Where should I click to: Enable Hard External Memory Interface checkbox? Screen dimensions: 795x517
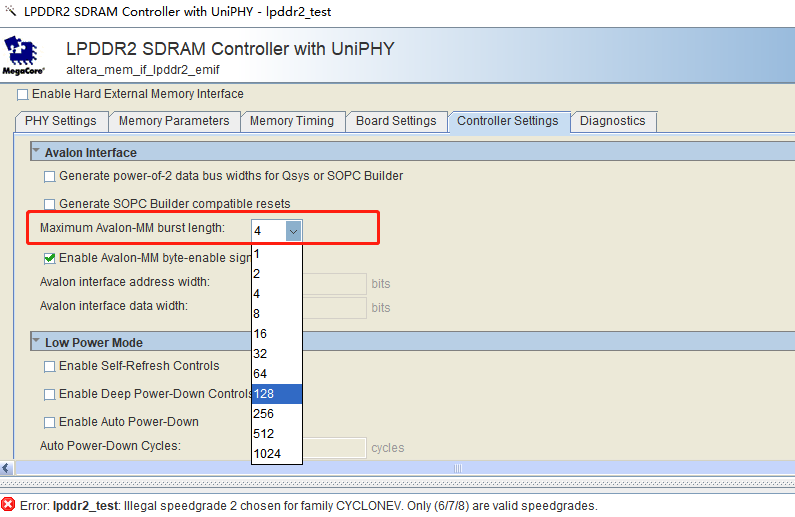click(x=22, y=95)
